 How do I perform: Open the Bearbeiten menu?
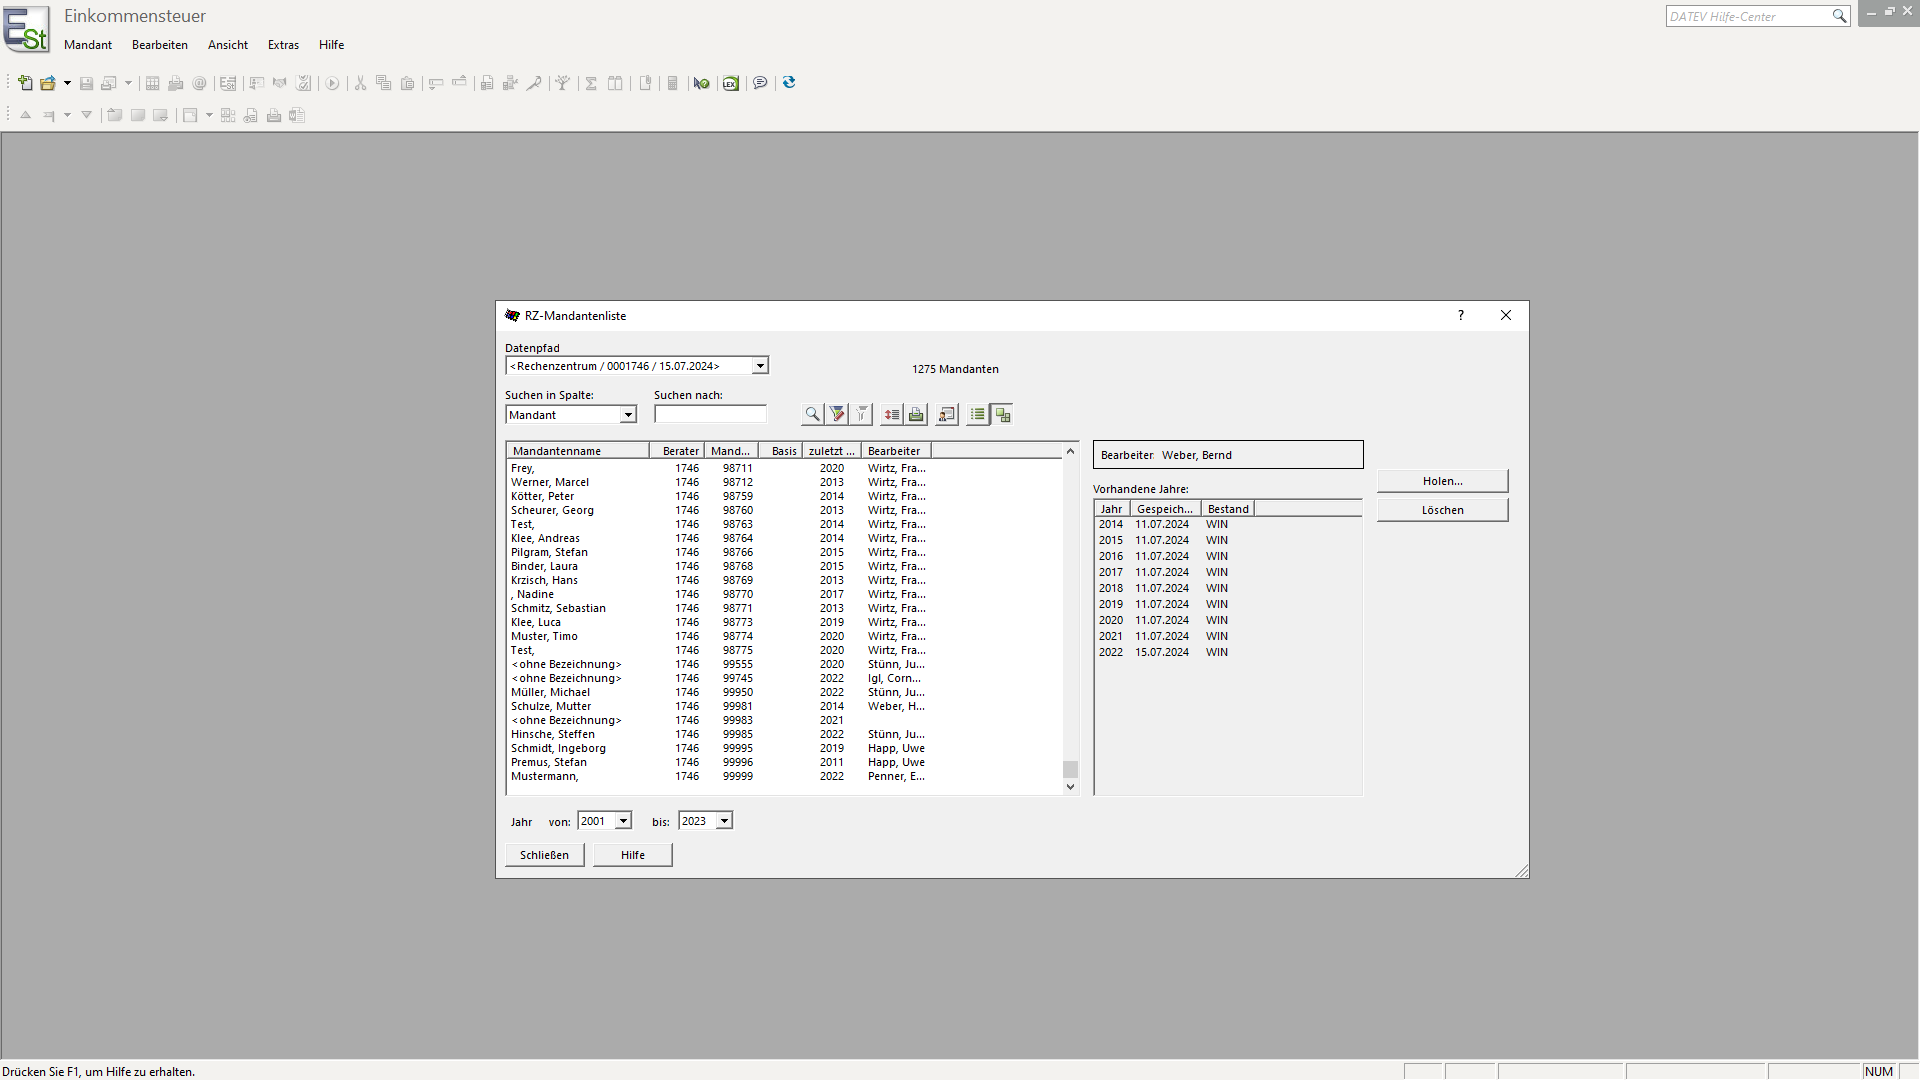160,45
